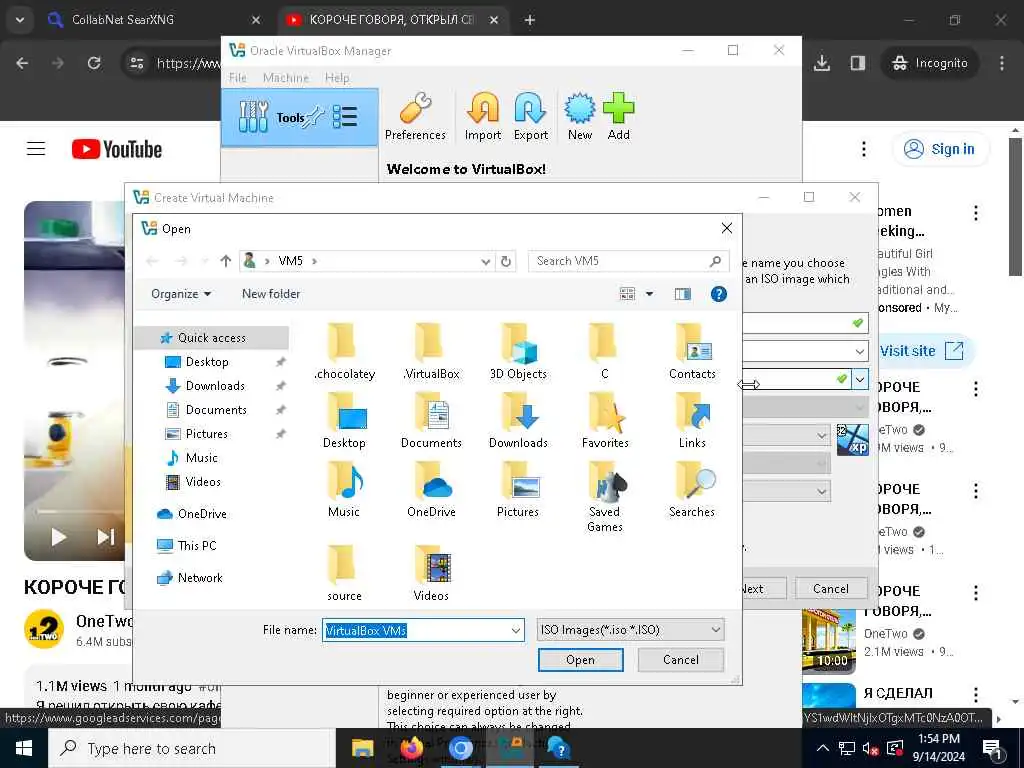Image resolution: width=1024 pixels, height=768 pixels.
Task: Open the Contacts folder
Action: coord(692,351)
